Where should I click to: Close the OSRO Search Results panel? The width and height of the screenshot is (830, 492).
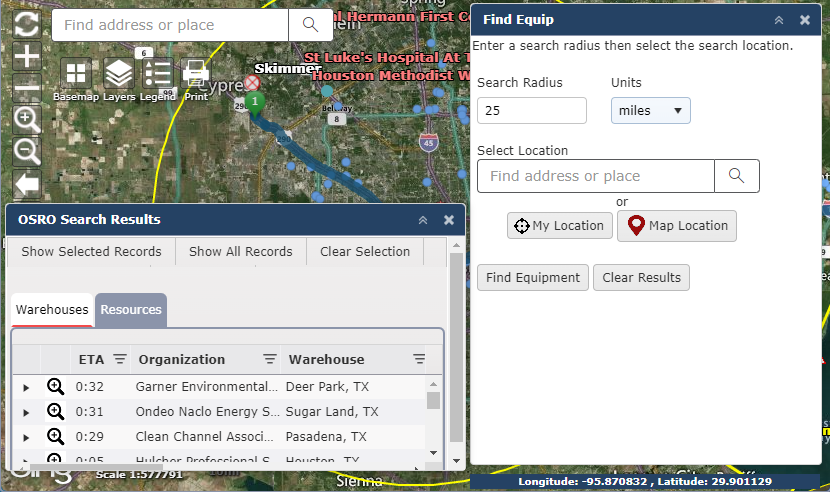tap(449, 220)
